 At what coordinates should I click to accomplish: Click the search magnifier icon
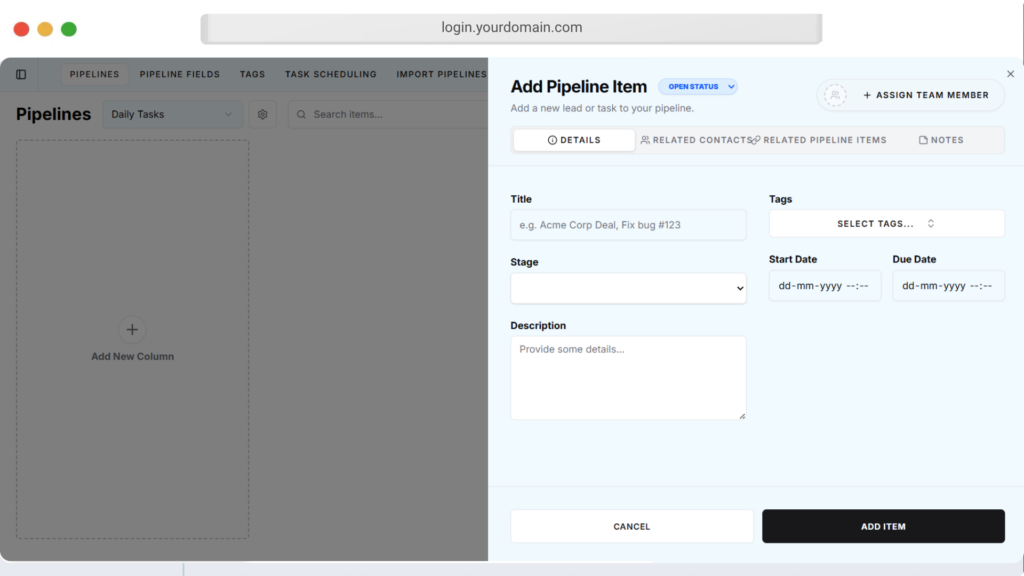(x=301, y=114)
